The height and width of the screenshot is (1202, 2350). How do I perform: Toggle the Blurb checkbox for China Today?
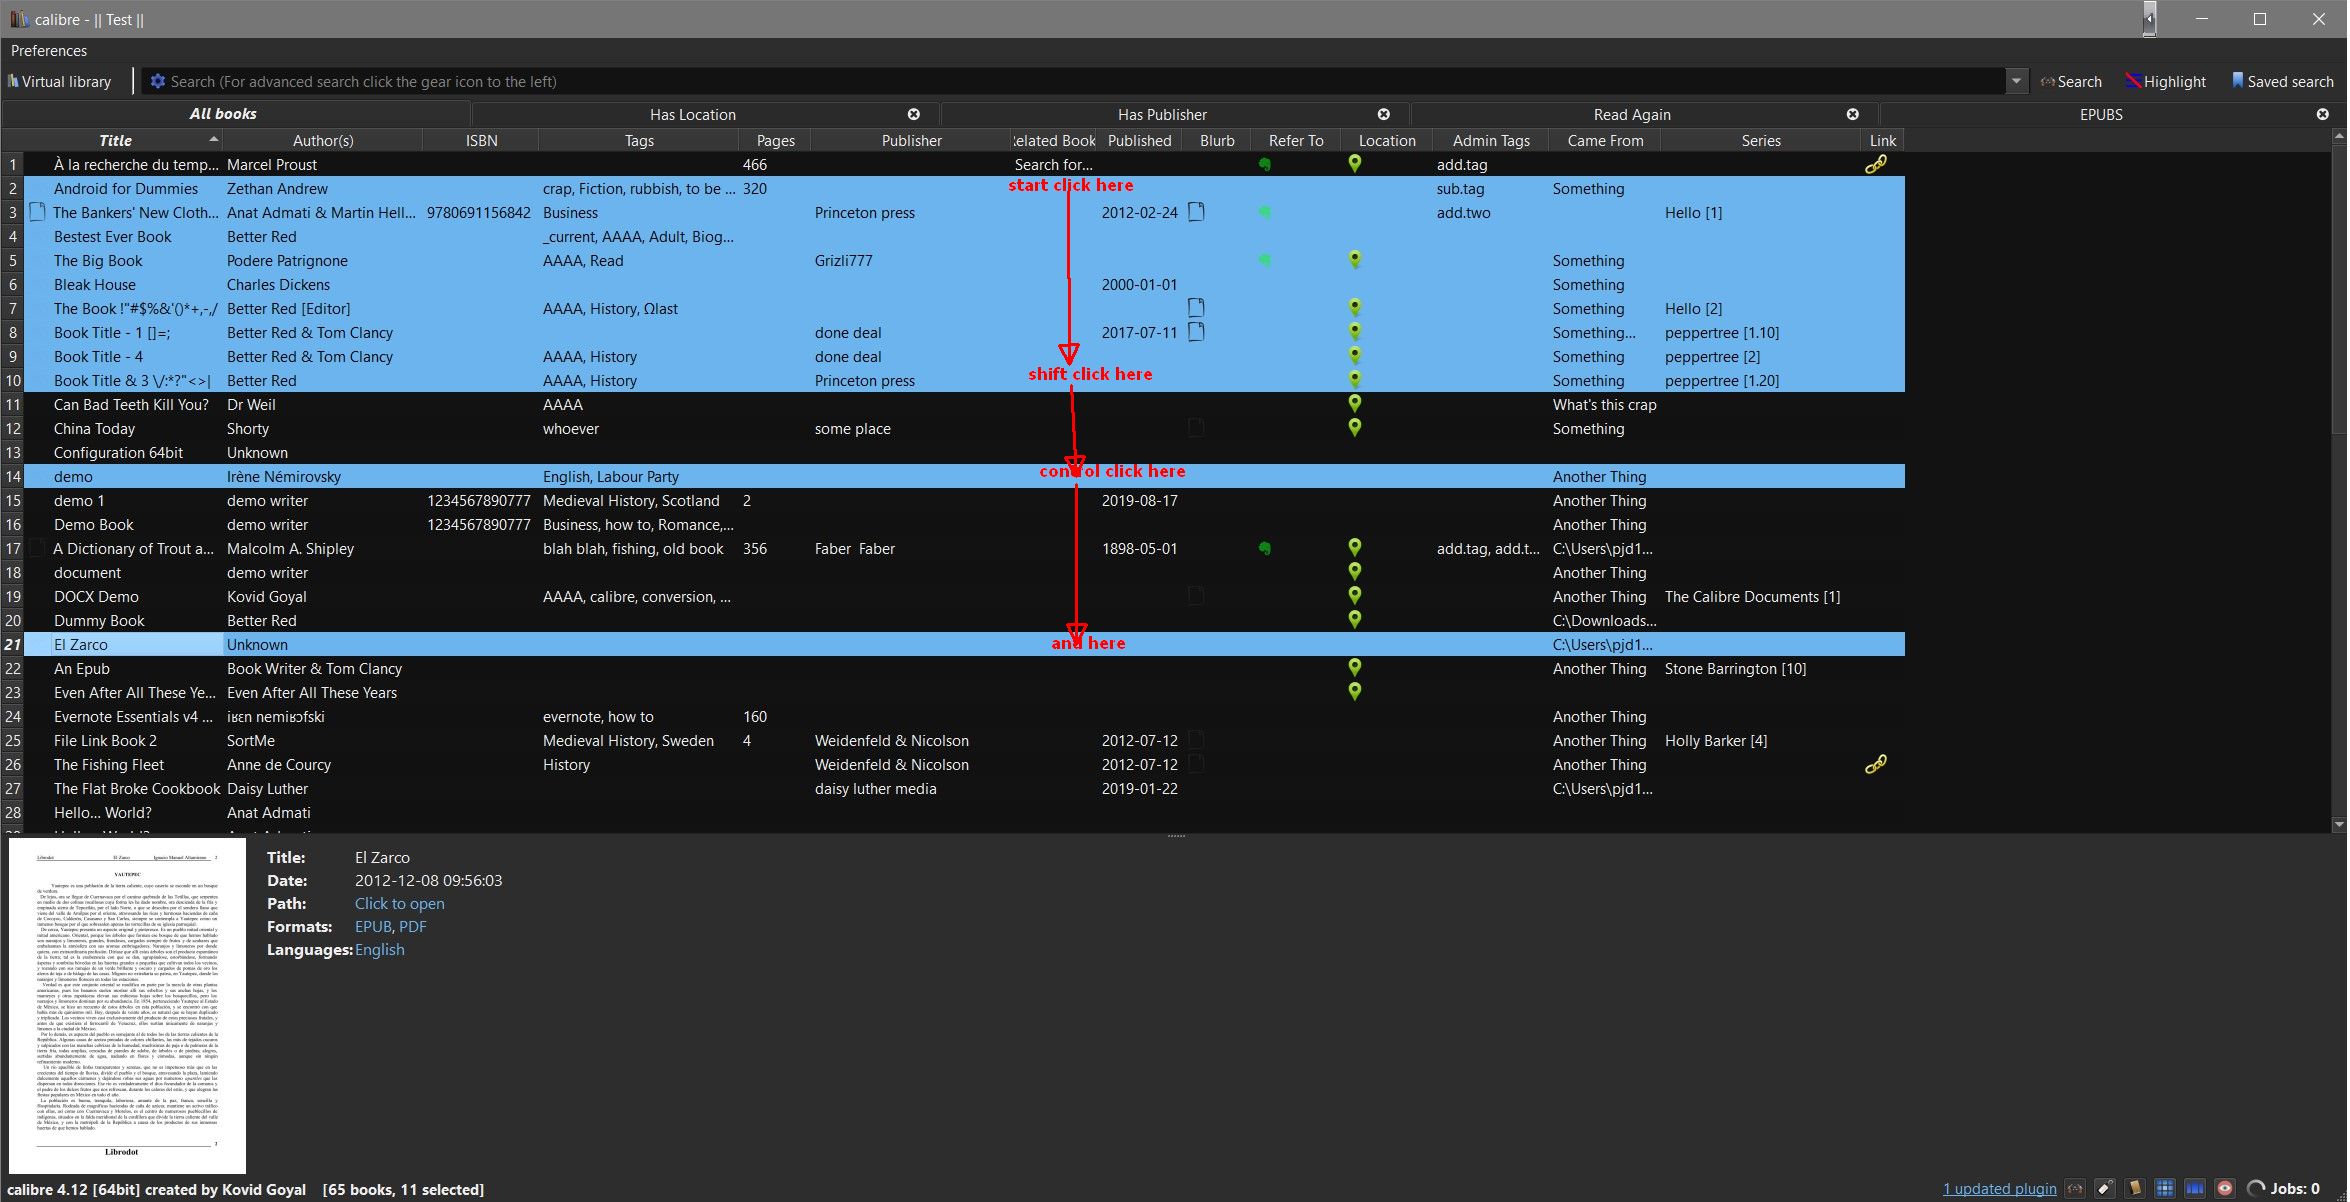click(x=1195, y=428)
